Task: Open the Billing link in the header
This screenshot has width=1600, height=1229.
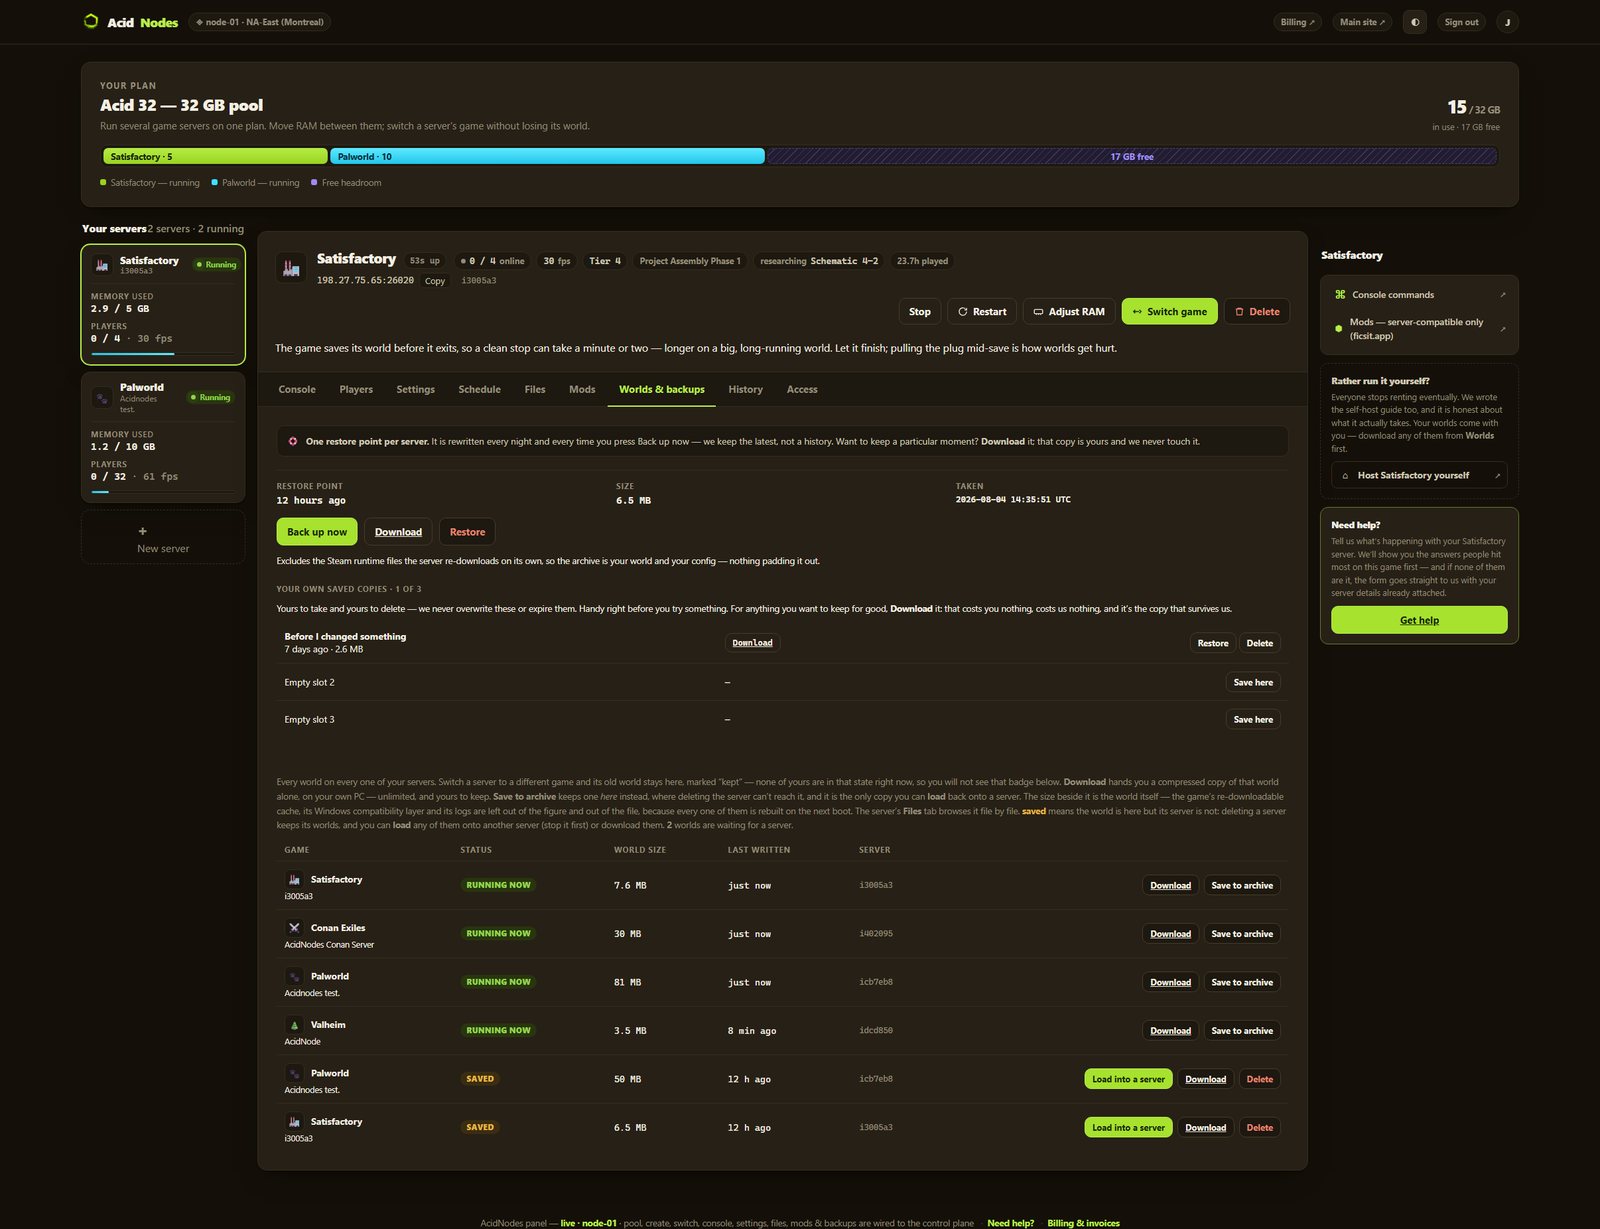Action: pos(1298,22)
